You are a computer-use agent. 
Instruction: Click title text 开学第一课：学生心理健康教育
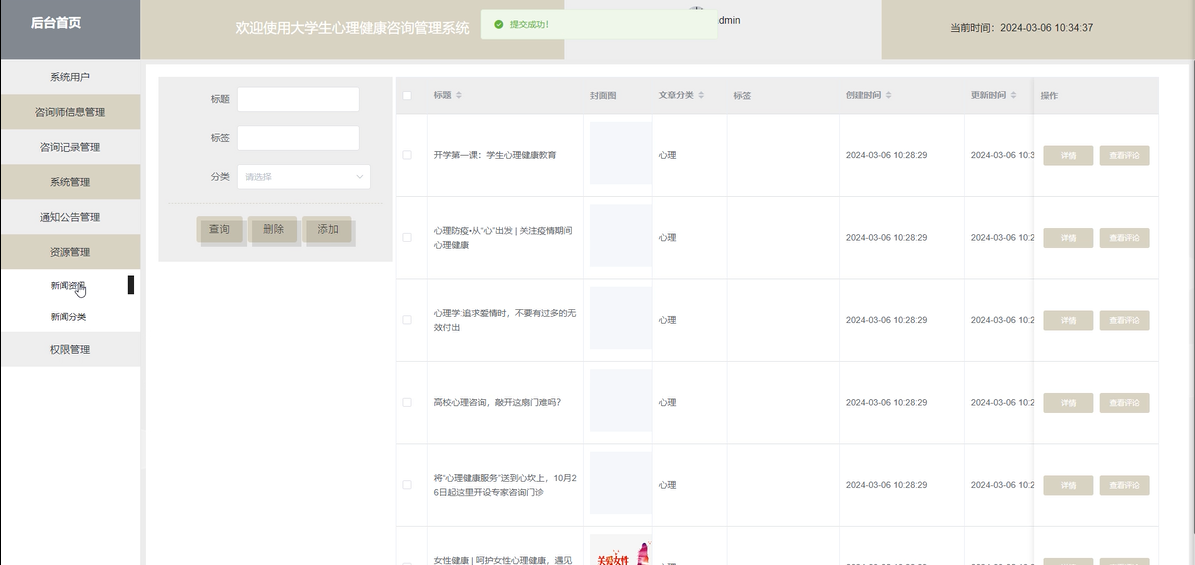pos(495,155)
